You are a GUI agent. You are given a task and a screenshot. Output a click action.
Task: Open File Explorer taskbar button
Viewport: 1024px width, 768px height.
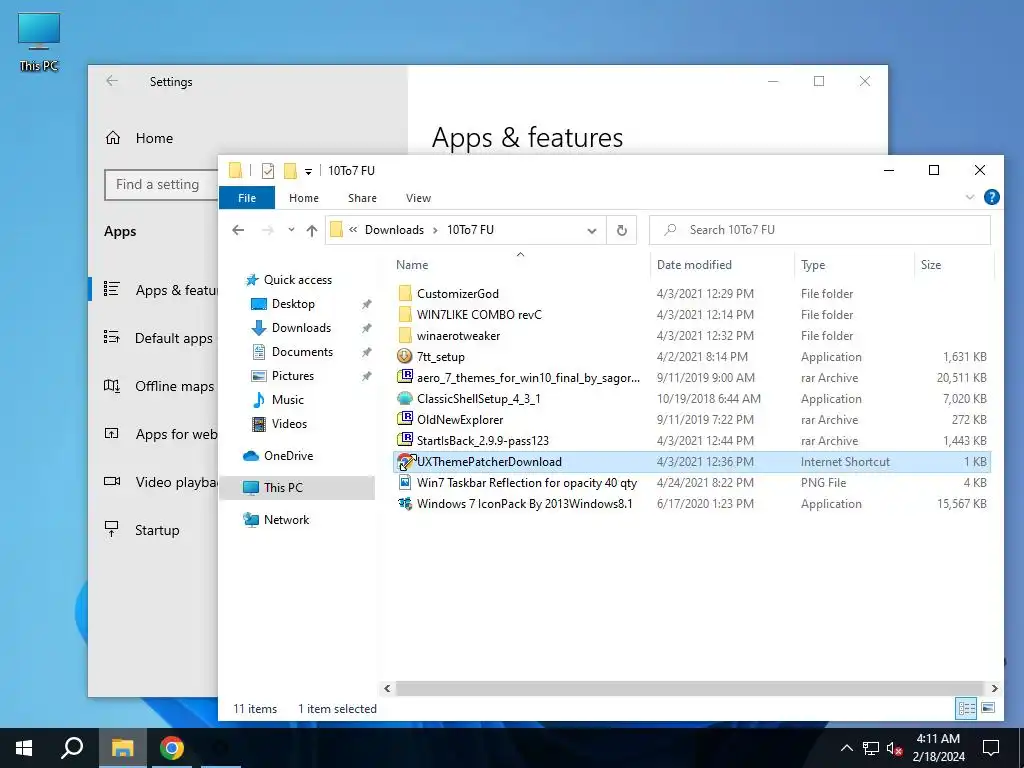pos(122,748)
